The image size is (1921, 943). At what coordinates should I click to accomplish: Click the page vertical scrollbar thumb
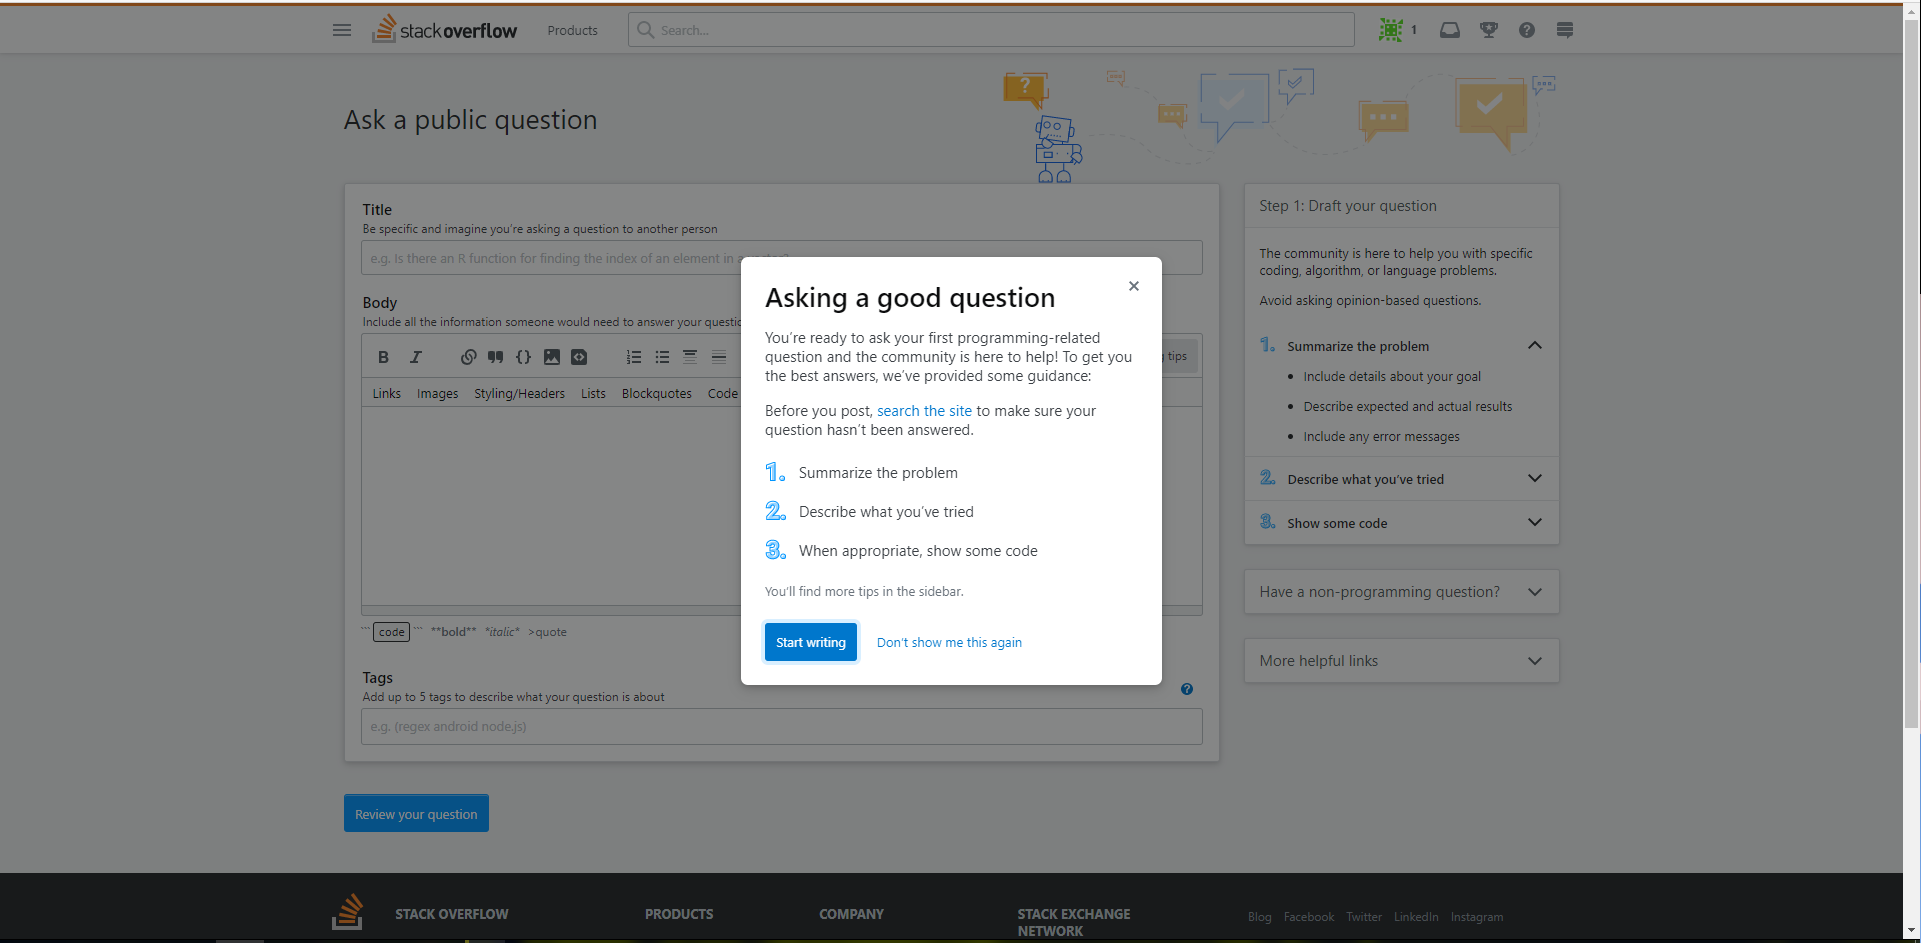tap(1911, 372)
